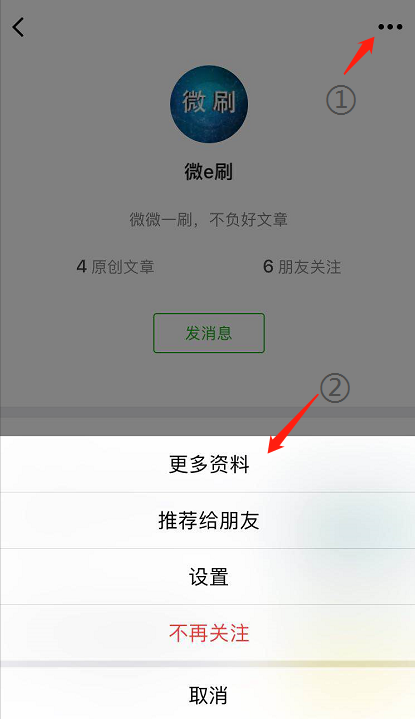
Task: Choose 更多资料 from the action sheet
Action: click(x=207, y=464)
